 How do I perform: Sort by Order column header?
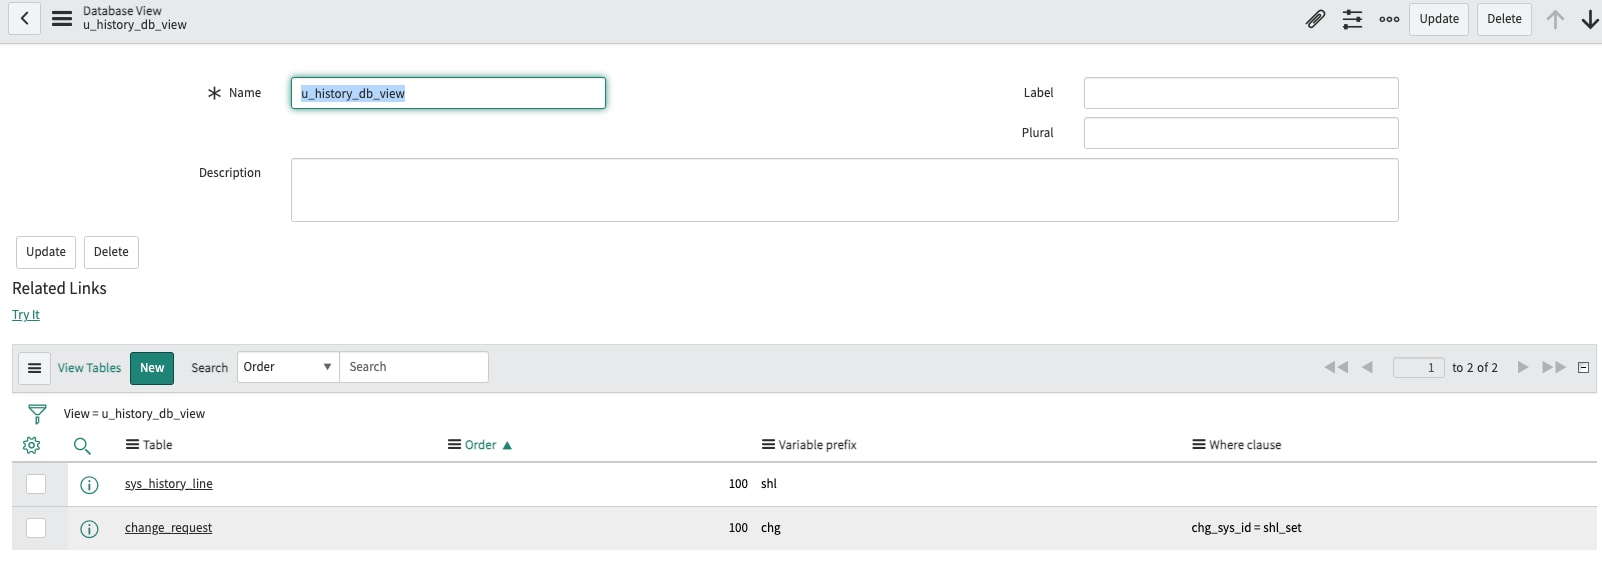point(480,445)
